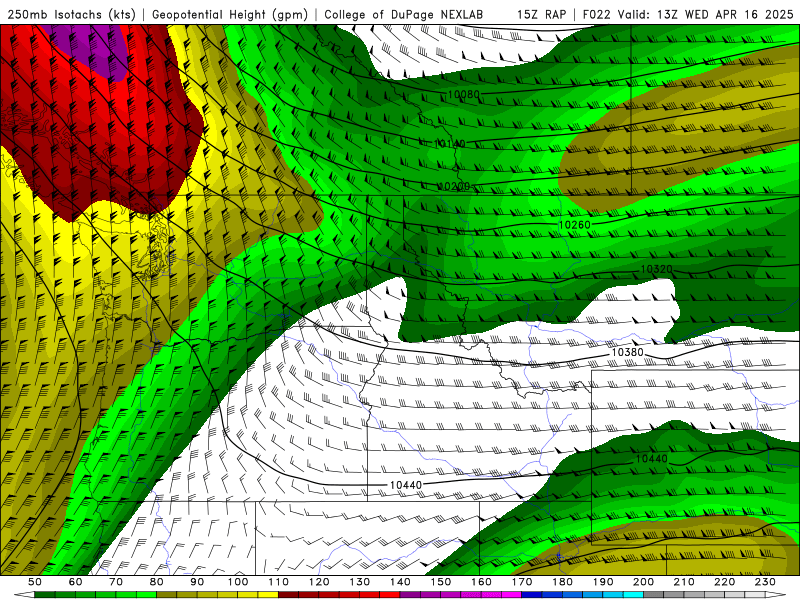Click the 90 value on the legend

point(197,582)
